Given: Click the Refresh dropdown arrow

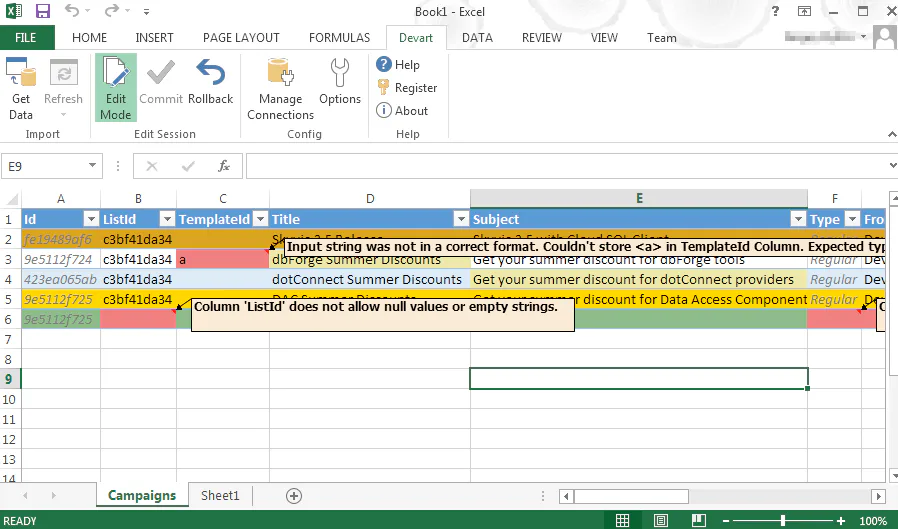Looking at the screenshot, I should [x=64, y=115].
